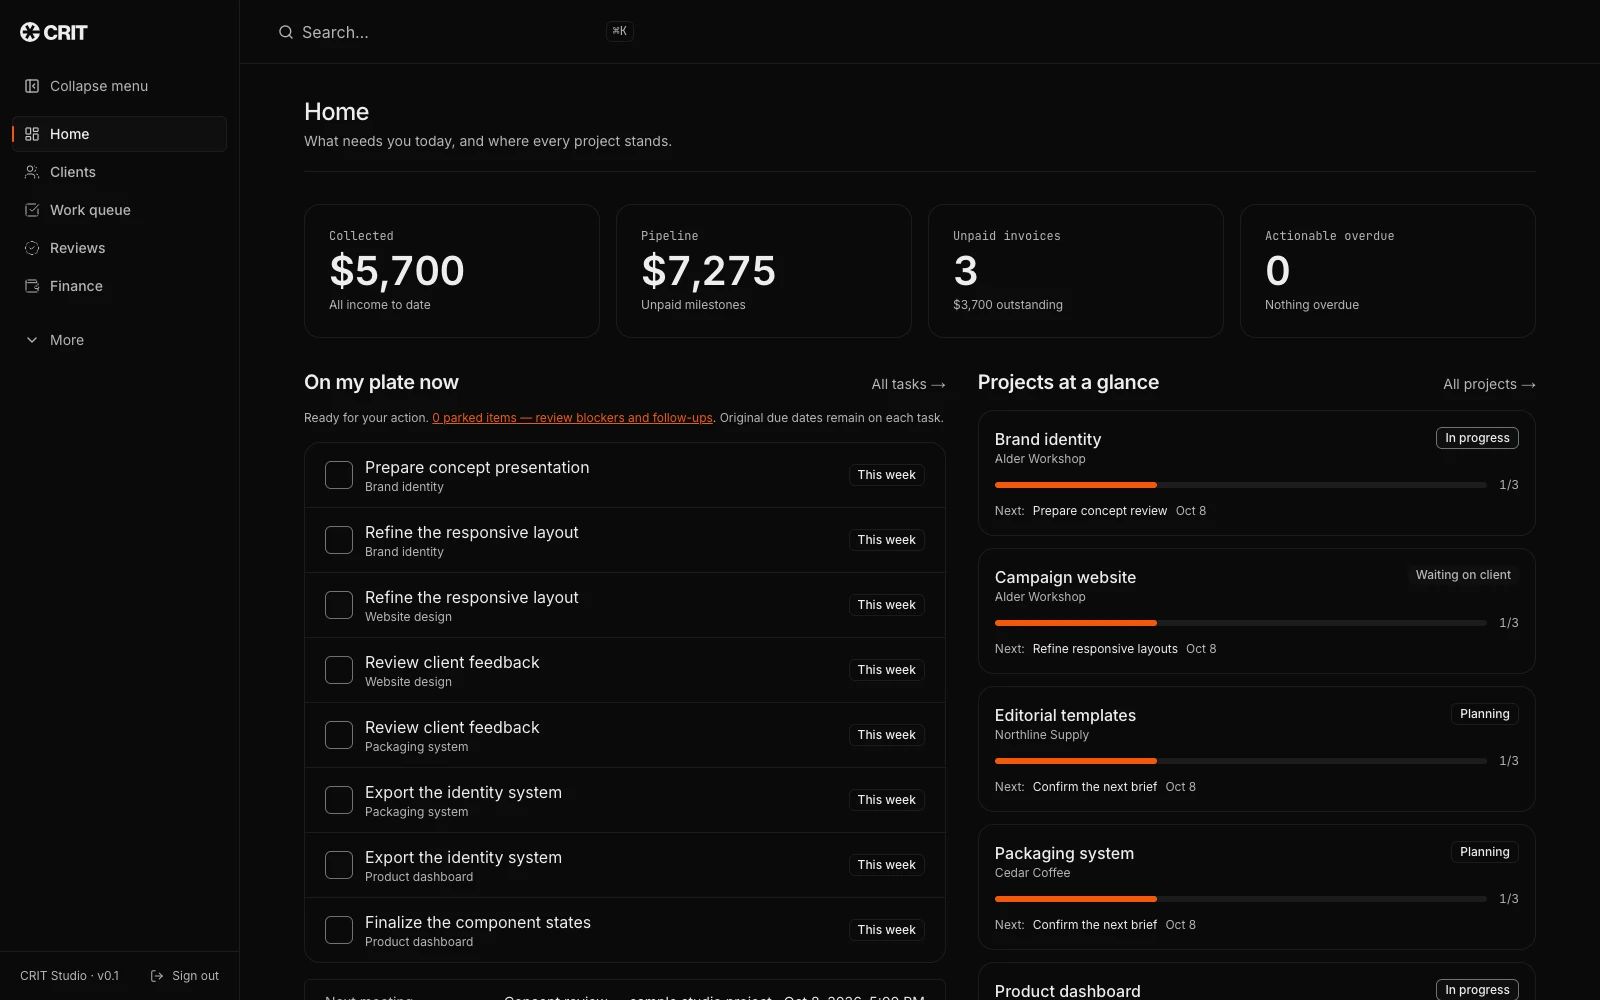1600x1000 pixels.
Task: Click the Finance wallet icon
Action: 32,286
